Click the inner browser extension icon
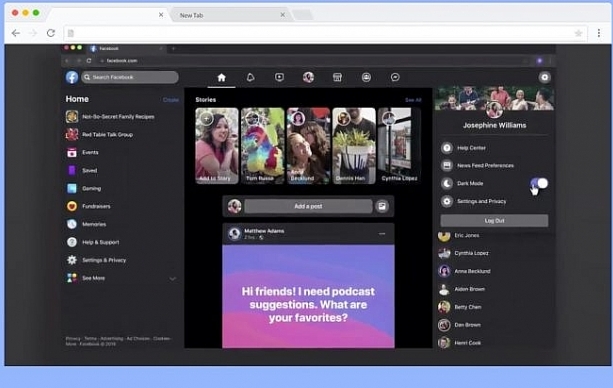613x388 pixels. pos(540,61)
